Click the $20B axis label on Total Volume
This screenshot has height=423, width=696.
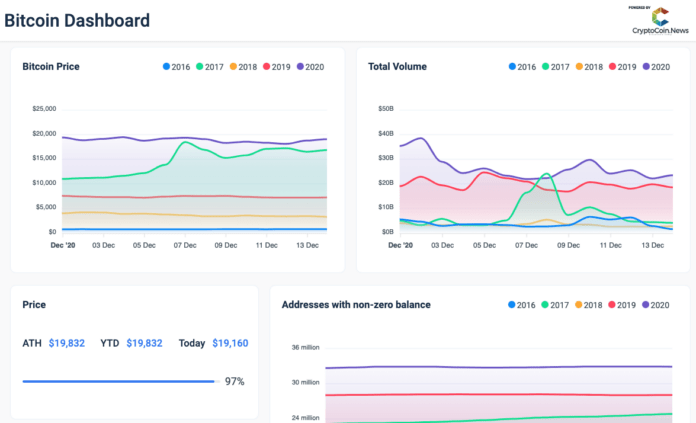[x=386, y=182]
